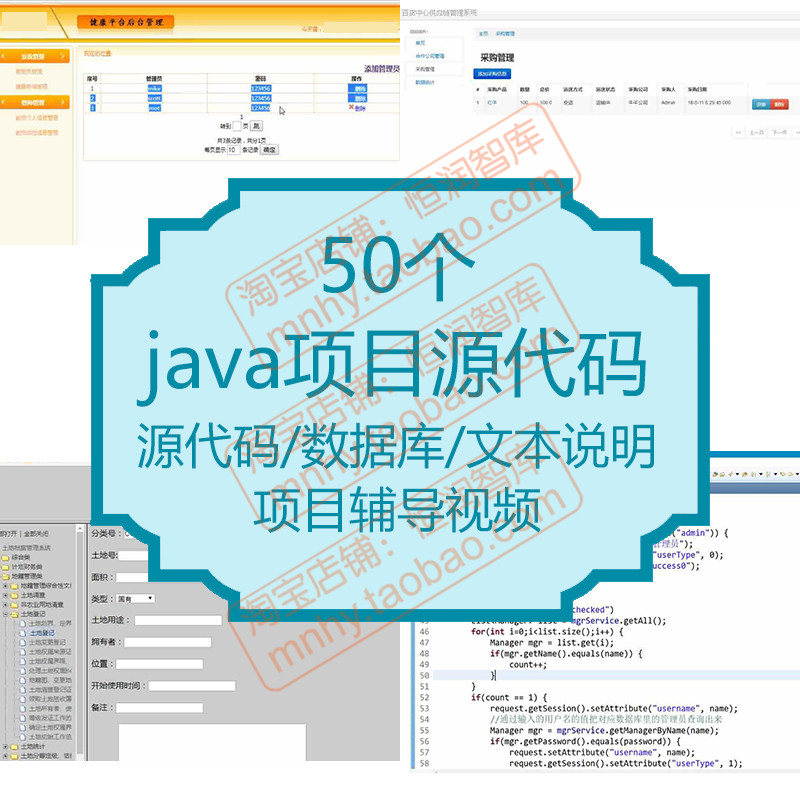
Task: Click the 'count++;' code line
Action: click(x=528, y=665)
